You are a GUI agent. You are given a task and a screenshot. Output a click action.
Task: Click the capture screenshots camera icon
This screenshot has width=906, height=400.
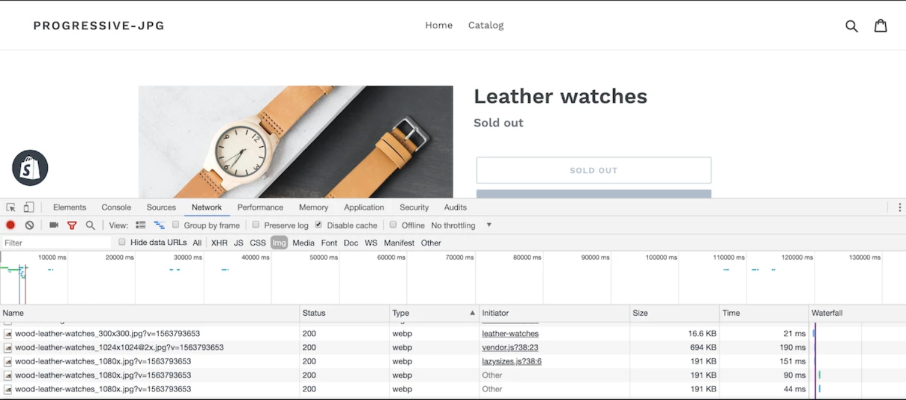coord(54,225)
